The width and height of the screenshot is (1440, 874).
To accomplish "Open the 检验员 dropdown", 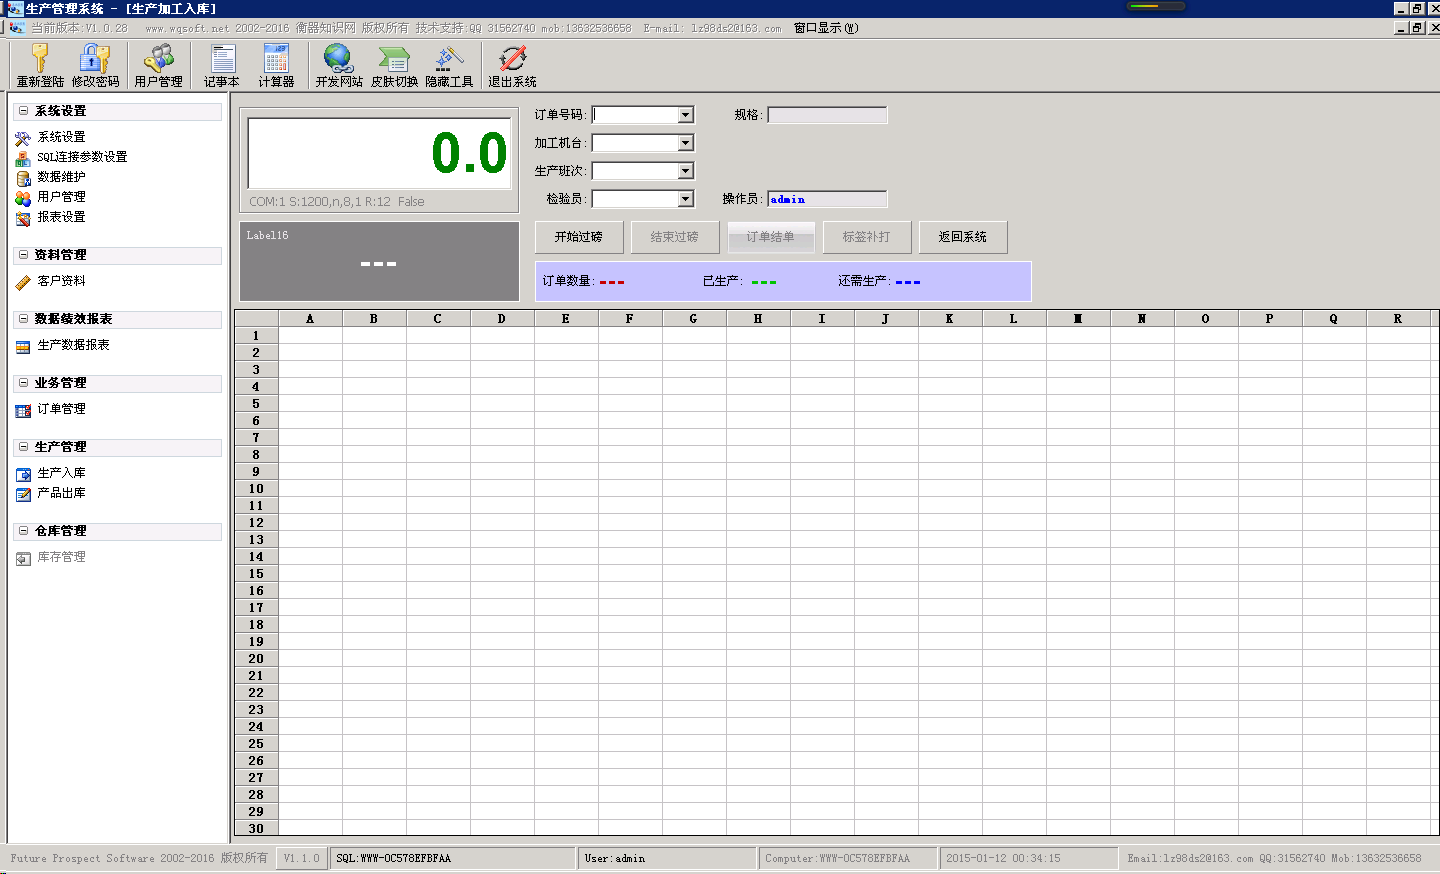I will click(x=686, y=199).
